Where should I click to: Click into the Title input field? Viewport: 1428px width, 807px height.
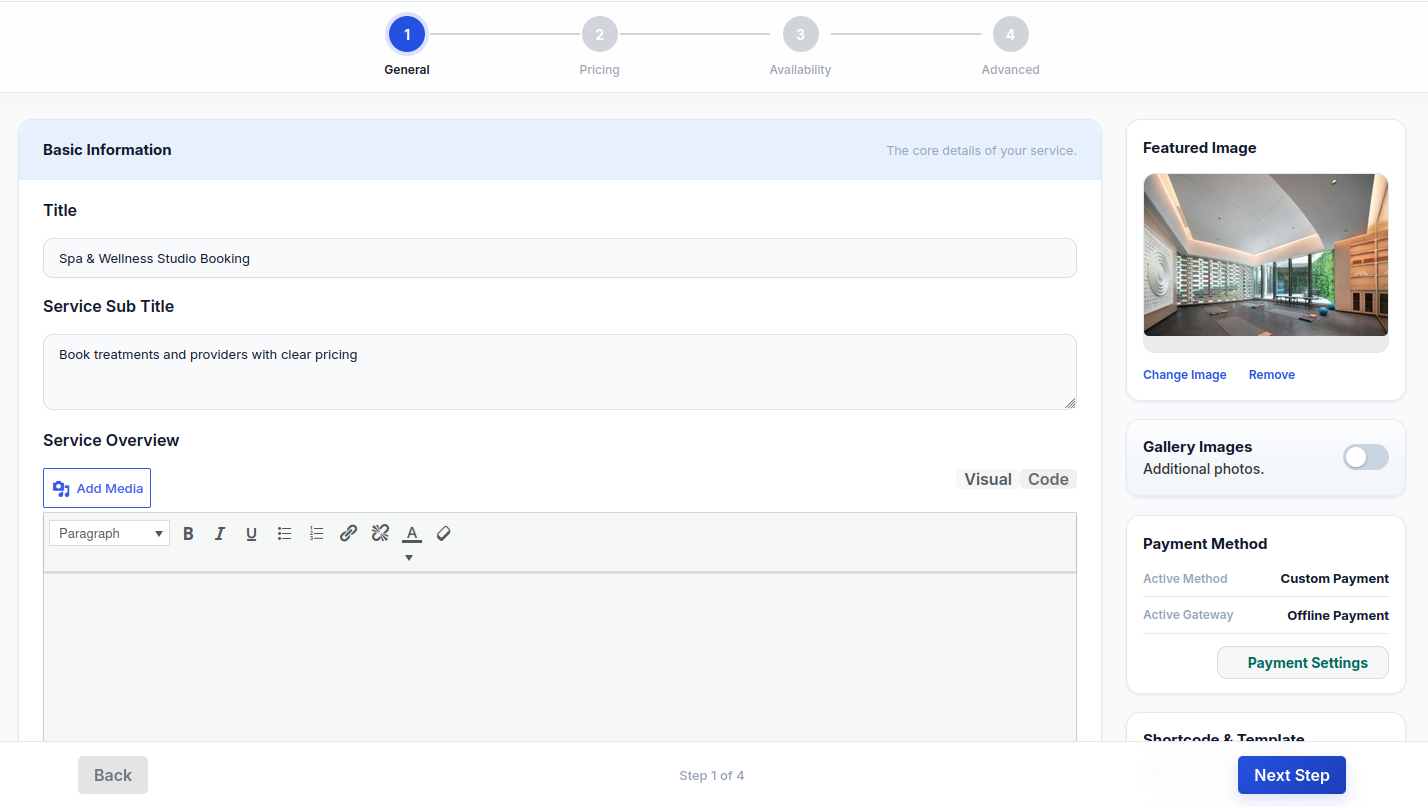click(560, 258)
